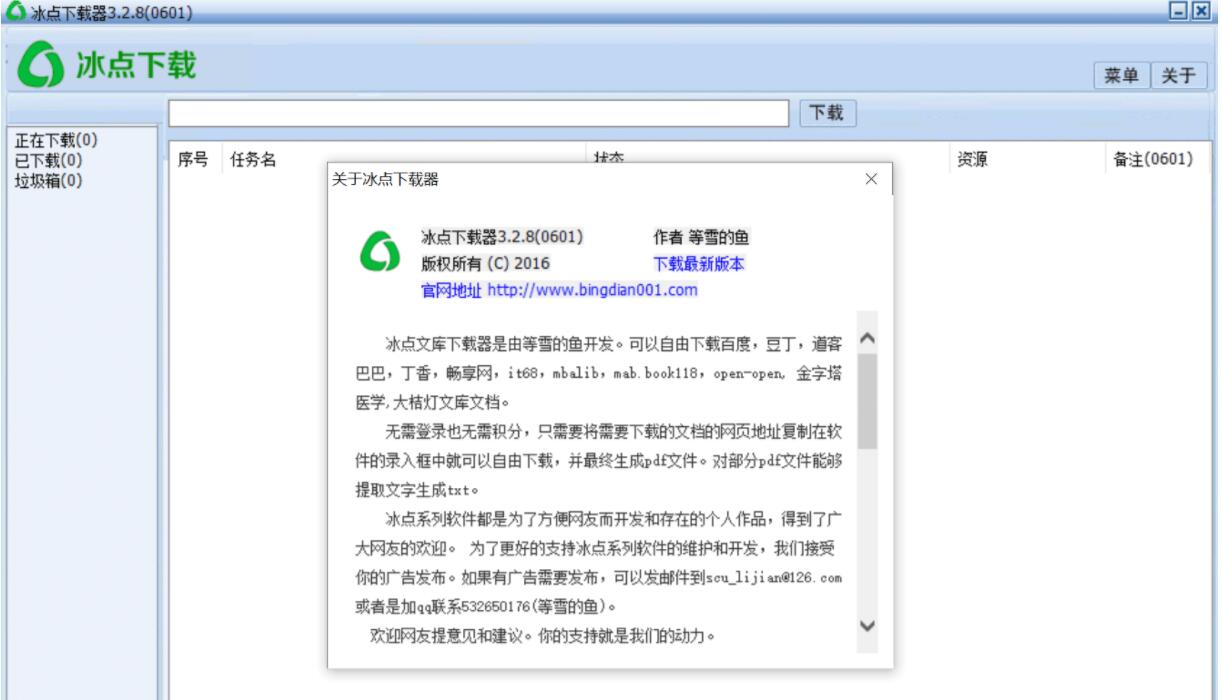Click the http://www.bingdian001.com URL

pyautogui.click(x=592, y=291)
